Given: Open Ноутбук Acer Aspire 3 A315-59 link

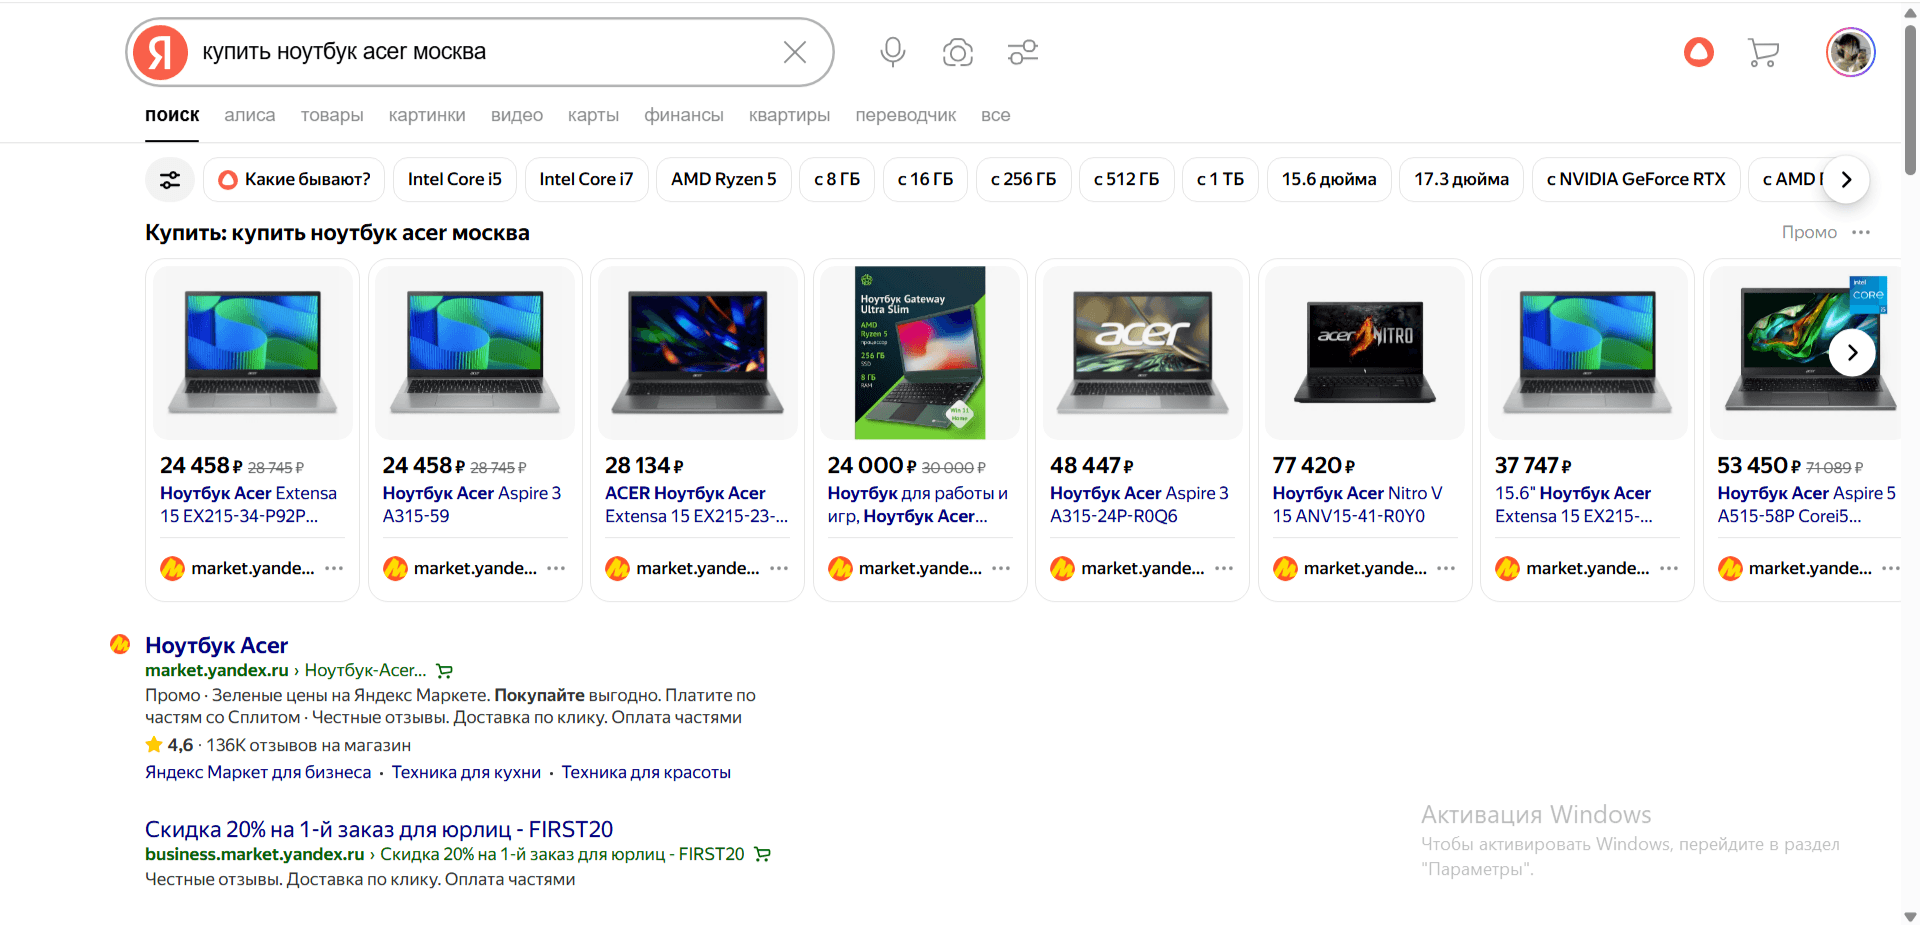Looking at the screenshot, I should [x=472, y=505].
